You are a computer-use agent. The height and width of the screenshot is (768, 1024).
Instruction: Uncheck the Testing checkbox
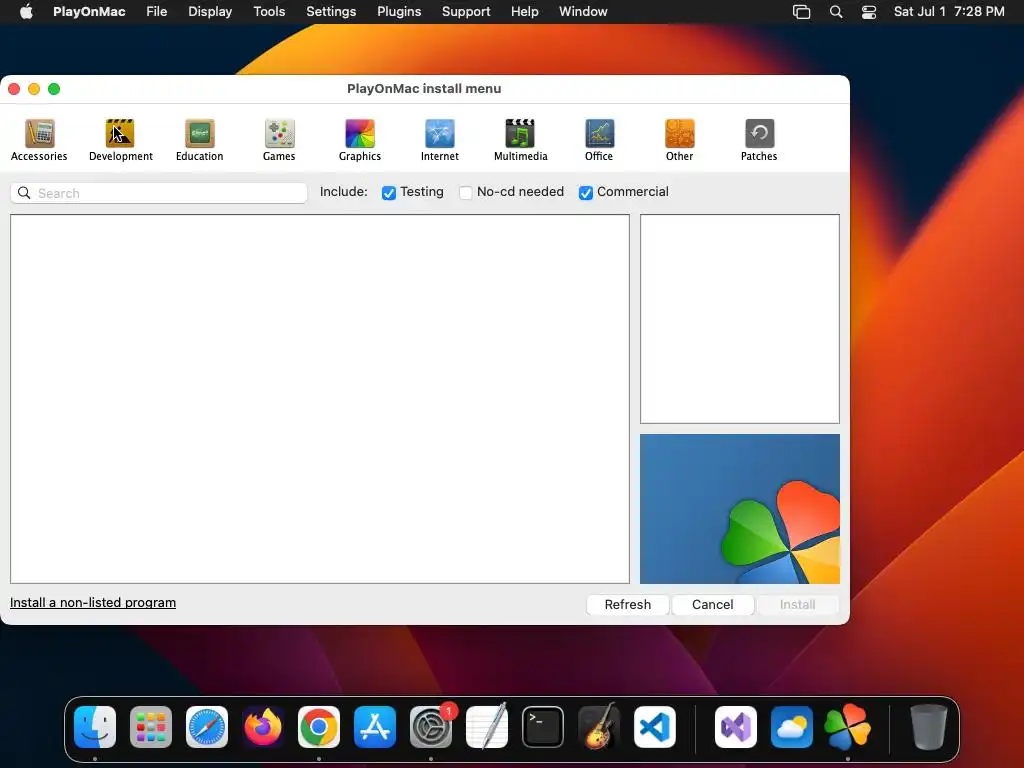[389, 193]
